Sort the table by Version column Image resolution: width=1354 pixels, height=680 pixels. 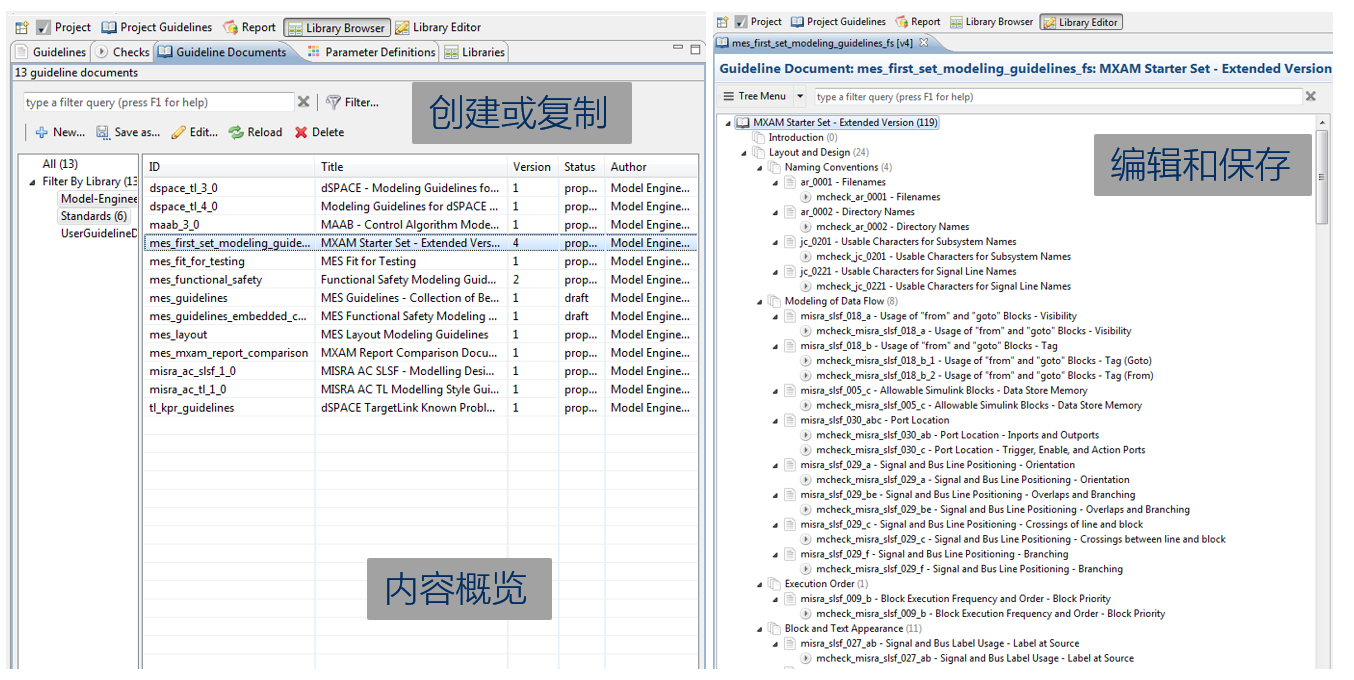pyautogui.click(x=531, y=167)
